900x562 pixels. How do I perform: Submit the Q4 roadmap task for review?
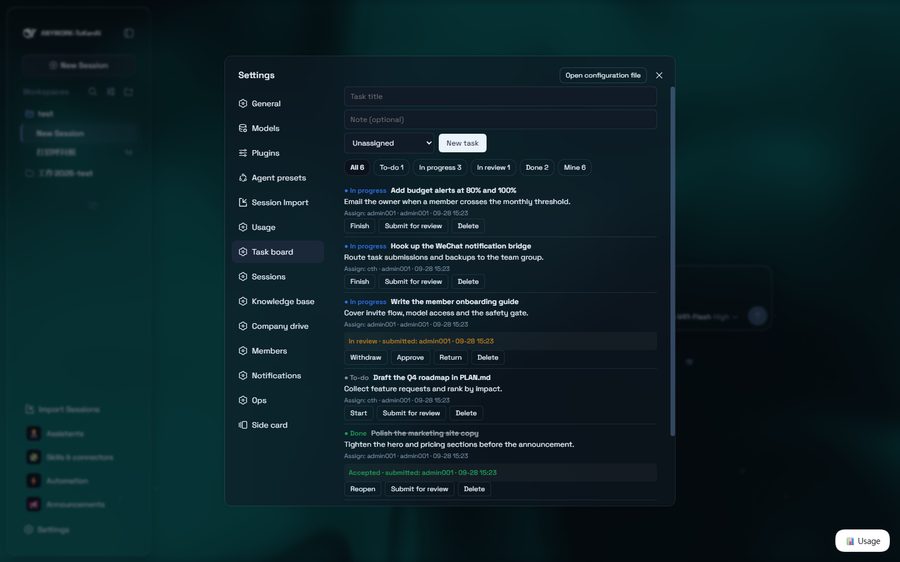click(411, 413)
